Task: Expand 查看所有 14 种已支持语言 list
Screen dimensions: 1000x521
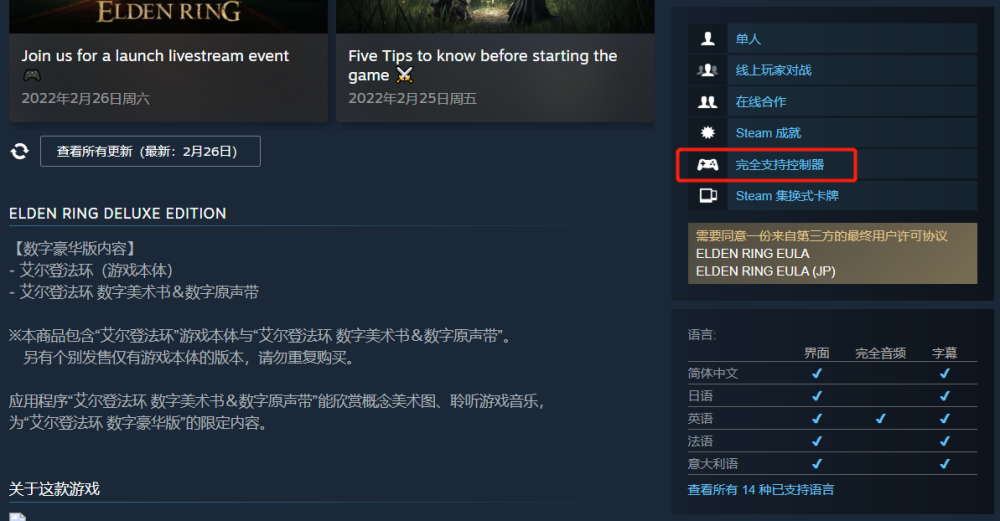Action: pos(761,490)
